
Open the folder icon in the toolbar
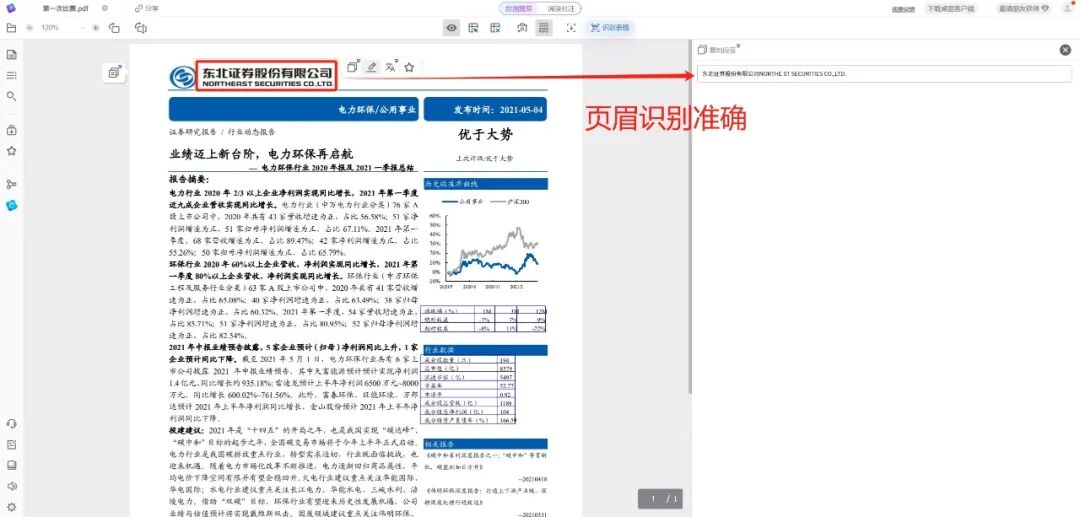pos(11,28)
